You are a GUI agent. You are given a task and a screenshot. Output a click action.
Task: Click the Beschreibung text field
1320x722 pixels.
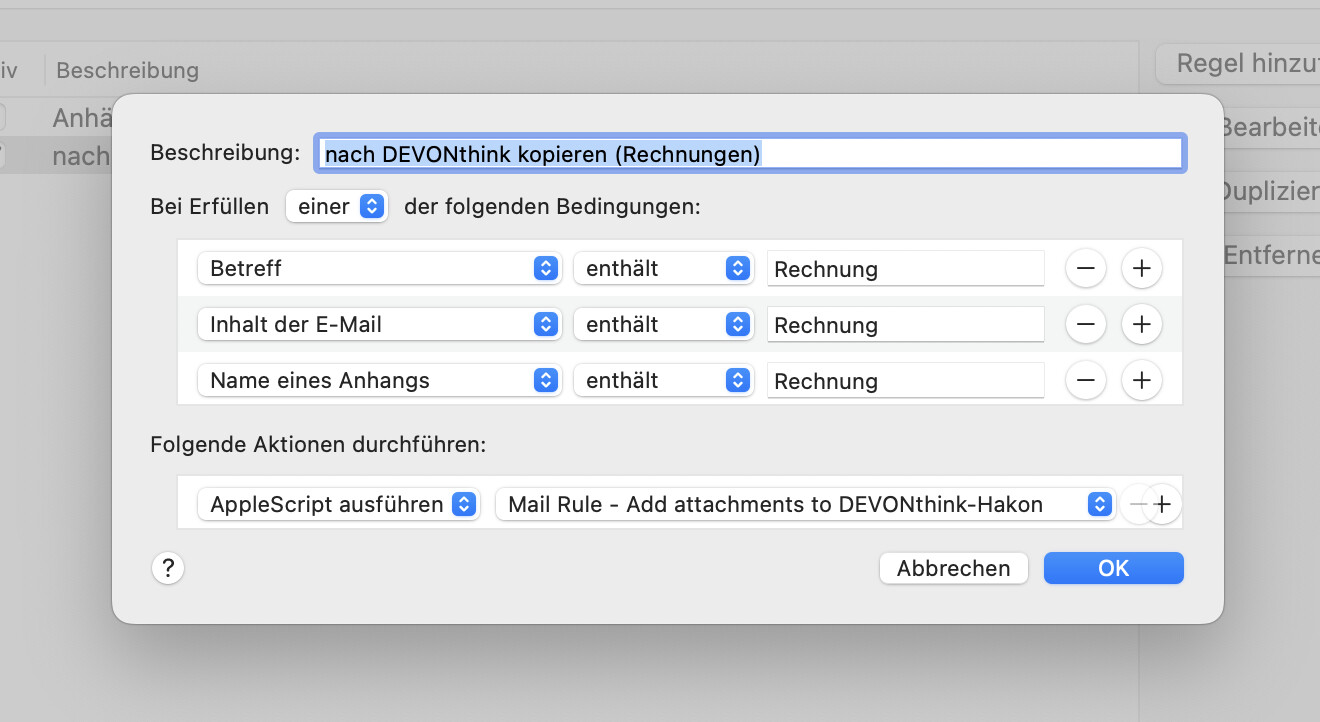click(x=750, y=153)
